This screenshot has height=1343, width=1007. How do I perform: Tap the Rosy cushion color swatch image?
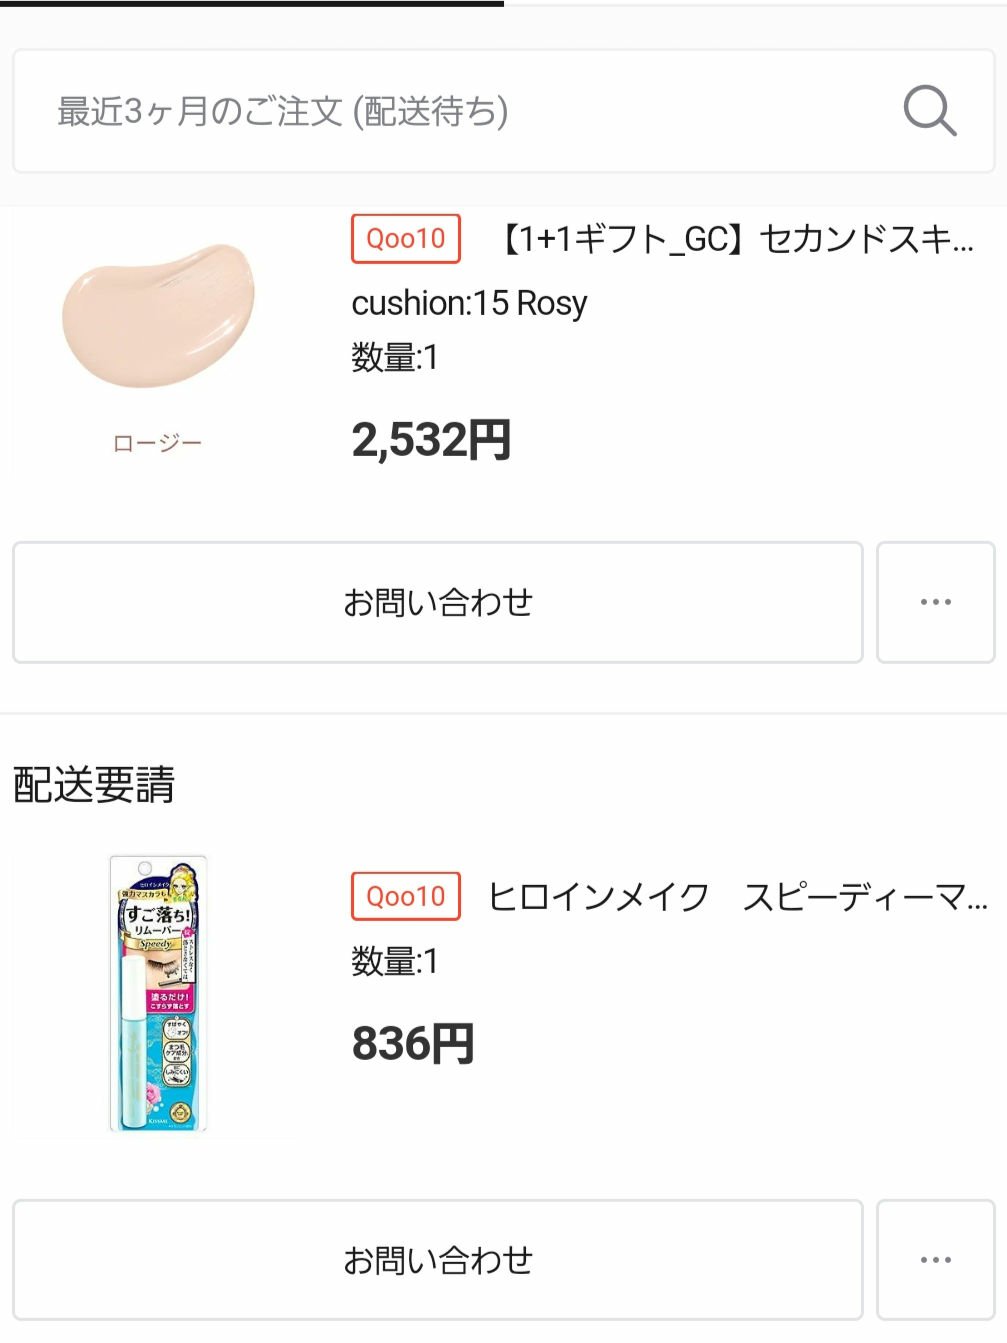157,315
